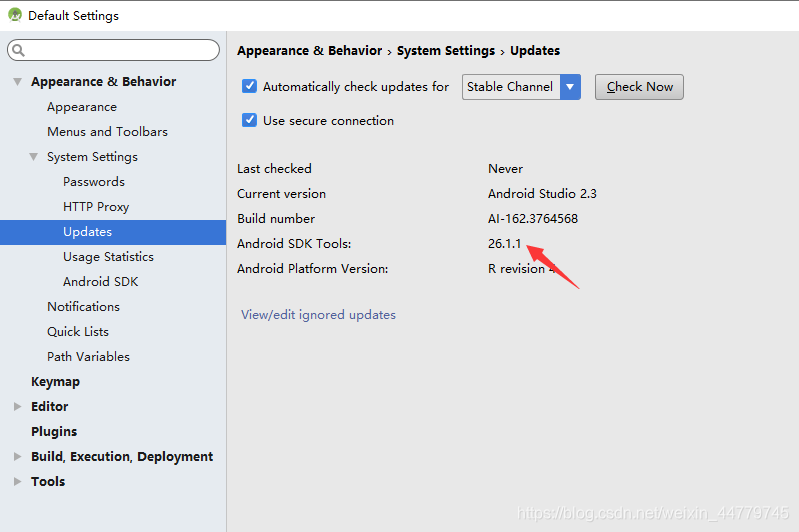Uncheck Use secure connection checkbox
The width and height of the screenshot is (799, 532).
(x=249, y=120)
